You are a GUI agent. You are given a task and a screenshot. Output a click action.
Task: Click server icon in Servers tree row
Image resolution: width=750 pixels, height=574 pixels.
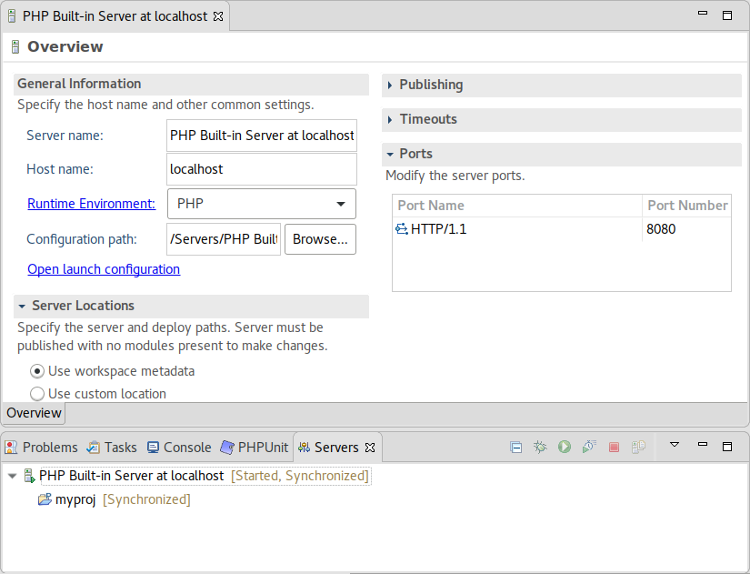click(x=30, y=476)
